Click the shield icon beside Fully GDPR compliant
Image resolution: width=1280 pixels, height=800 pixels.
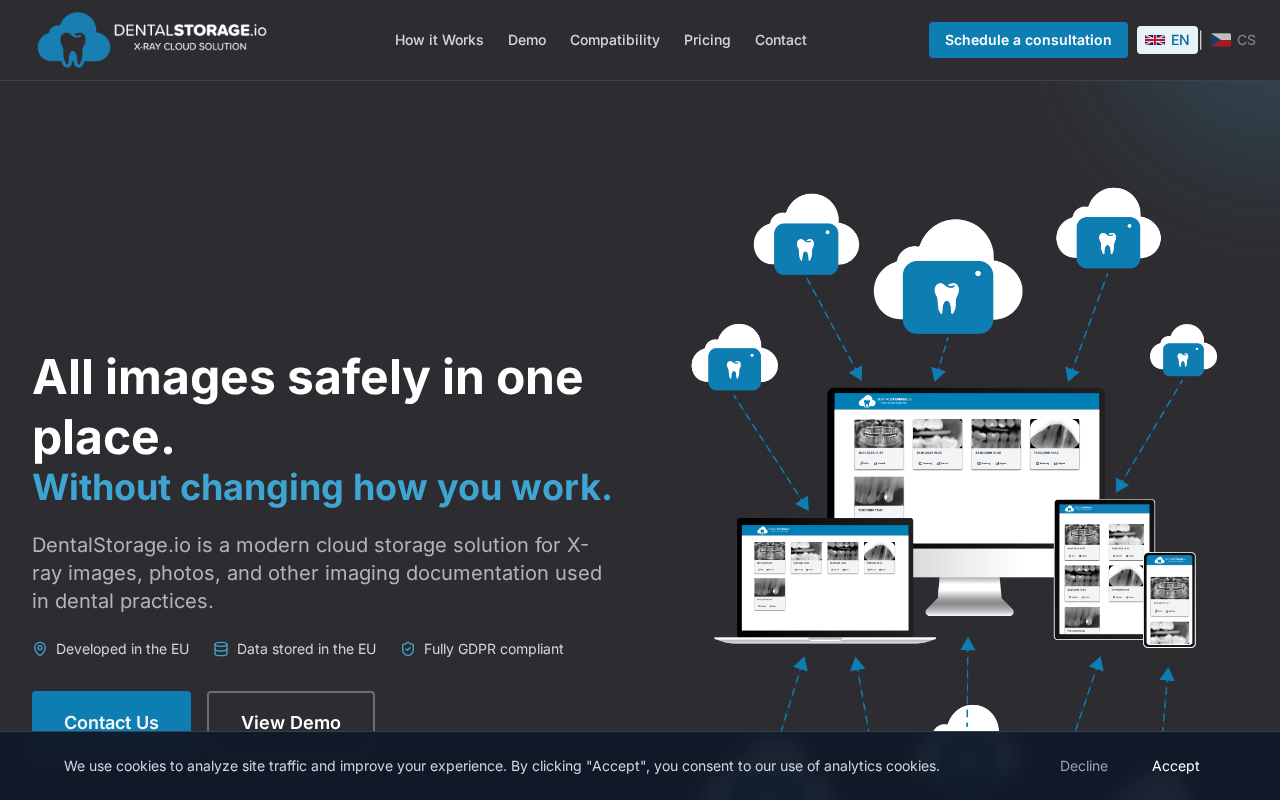[x=408, y=649]
